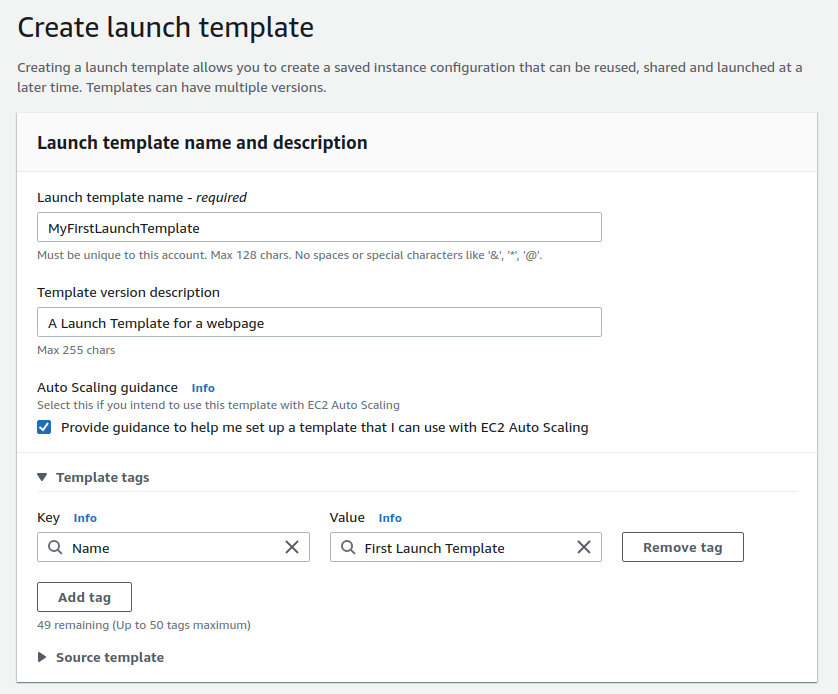Expand the Source template section

tap(42, 657)
